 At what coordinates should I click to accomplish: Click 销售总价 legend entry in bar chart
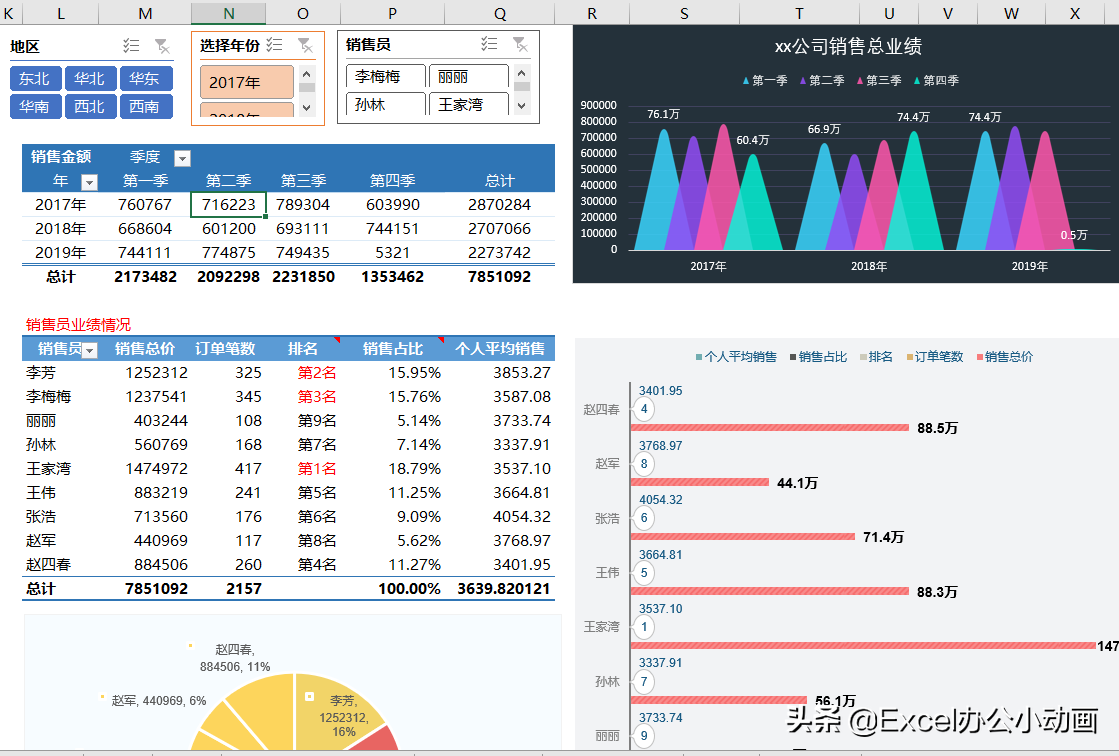pyautogui.click(x=1005, y=357)
